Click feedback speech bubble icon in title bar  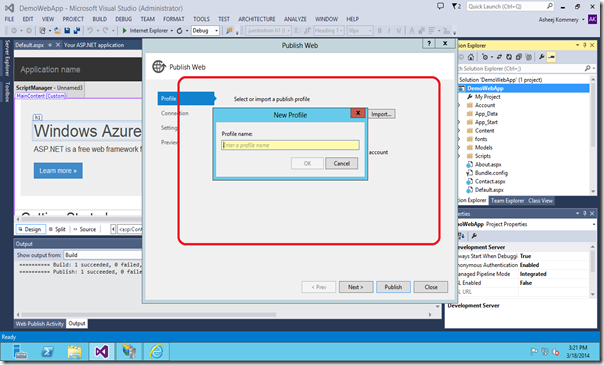pos(440,6)
